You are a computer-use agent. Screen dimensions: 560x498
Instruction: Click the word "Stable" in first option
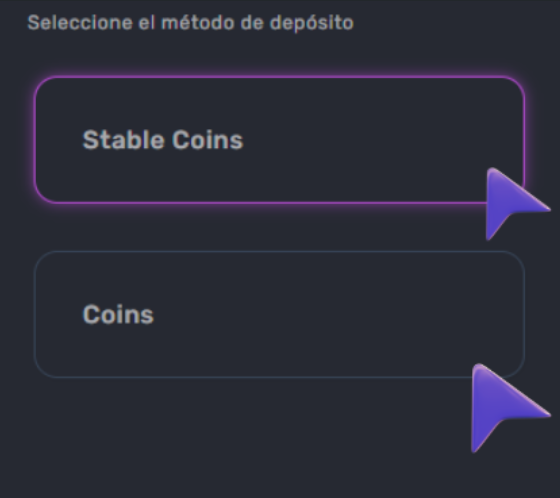tap(124, 140)
